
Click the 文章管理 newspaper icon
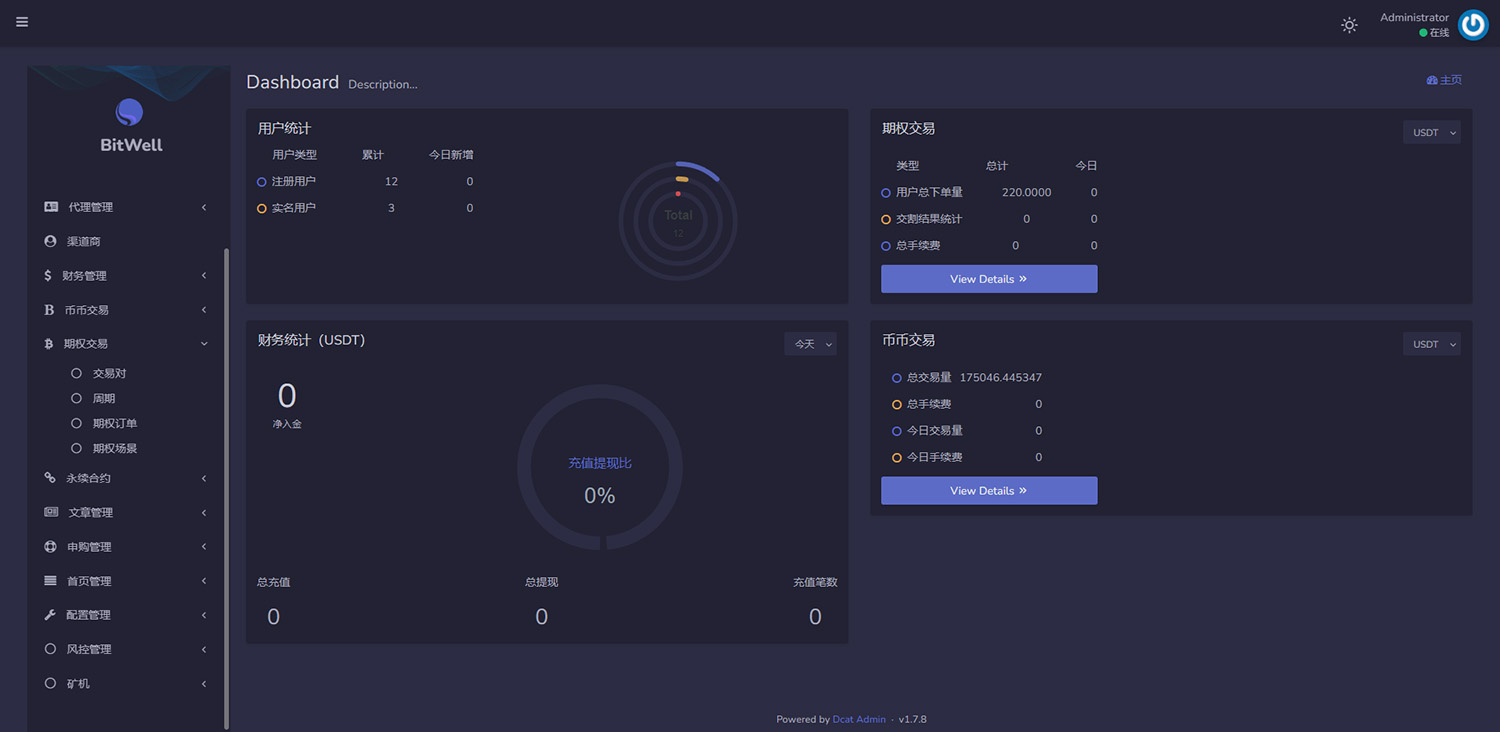click(x=51, y=512)
